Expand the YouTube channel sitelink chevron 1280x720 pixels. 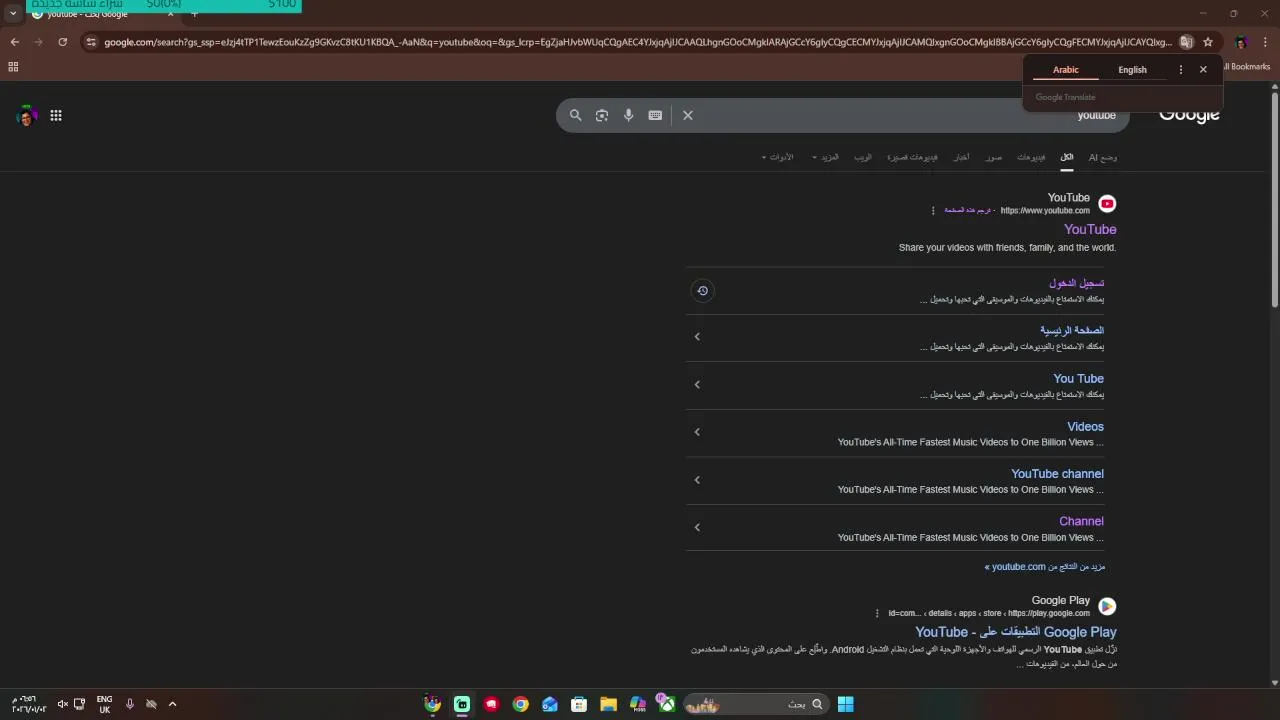click(697, 480)
